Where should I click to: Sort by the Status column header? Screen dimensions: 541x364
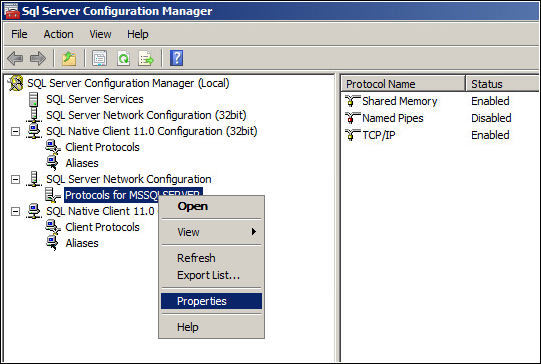502,84
